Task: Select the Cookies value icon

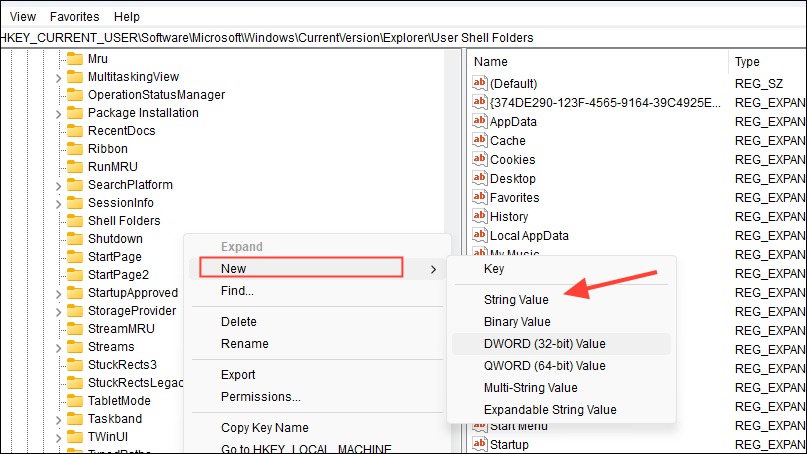Action: pos(480,159)
